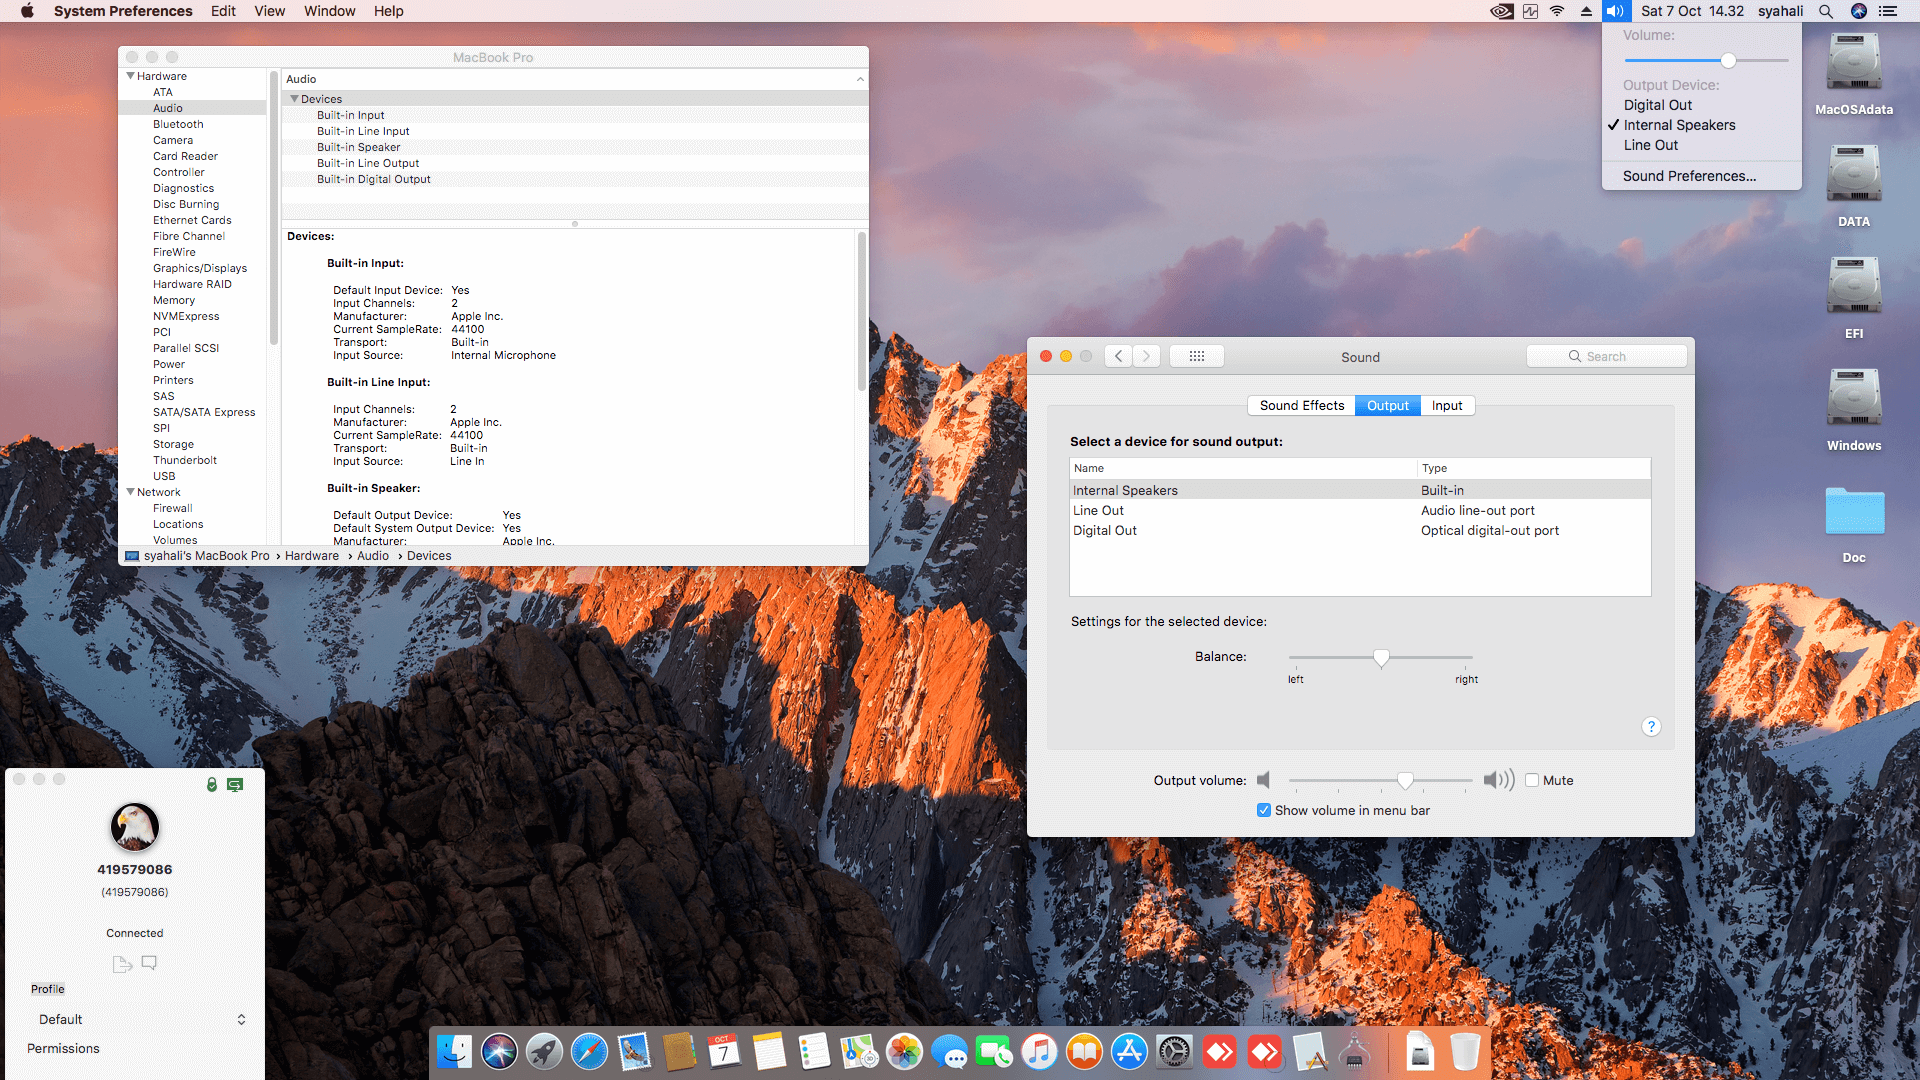Click the Show All grid button in Sound
Image resolution: width=1920 pixels, height=1080 pixels.
point(1196,356)
